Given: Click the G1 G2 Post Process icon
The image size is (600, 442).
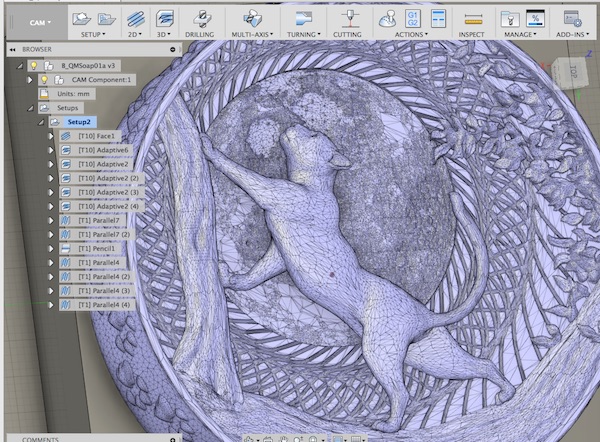Looking at the screenshot, I should 412,18.
